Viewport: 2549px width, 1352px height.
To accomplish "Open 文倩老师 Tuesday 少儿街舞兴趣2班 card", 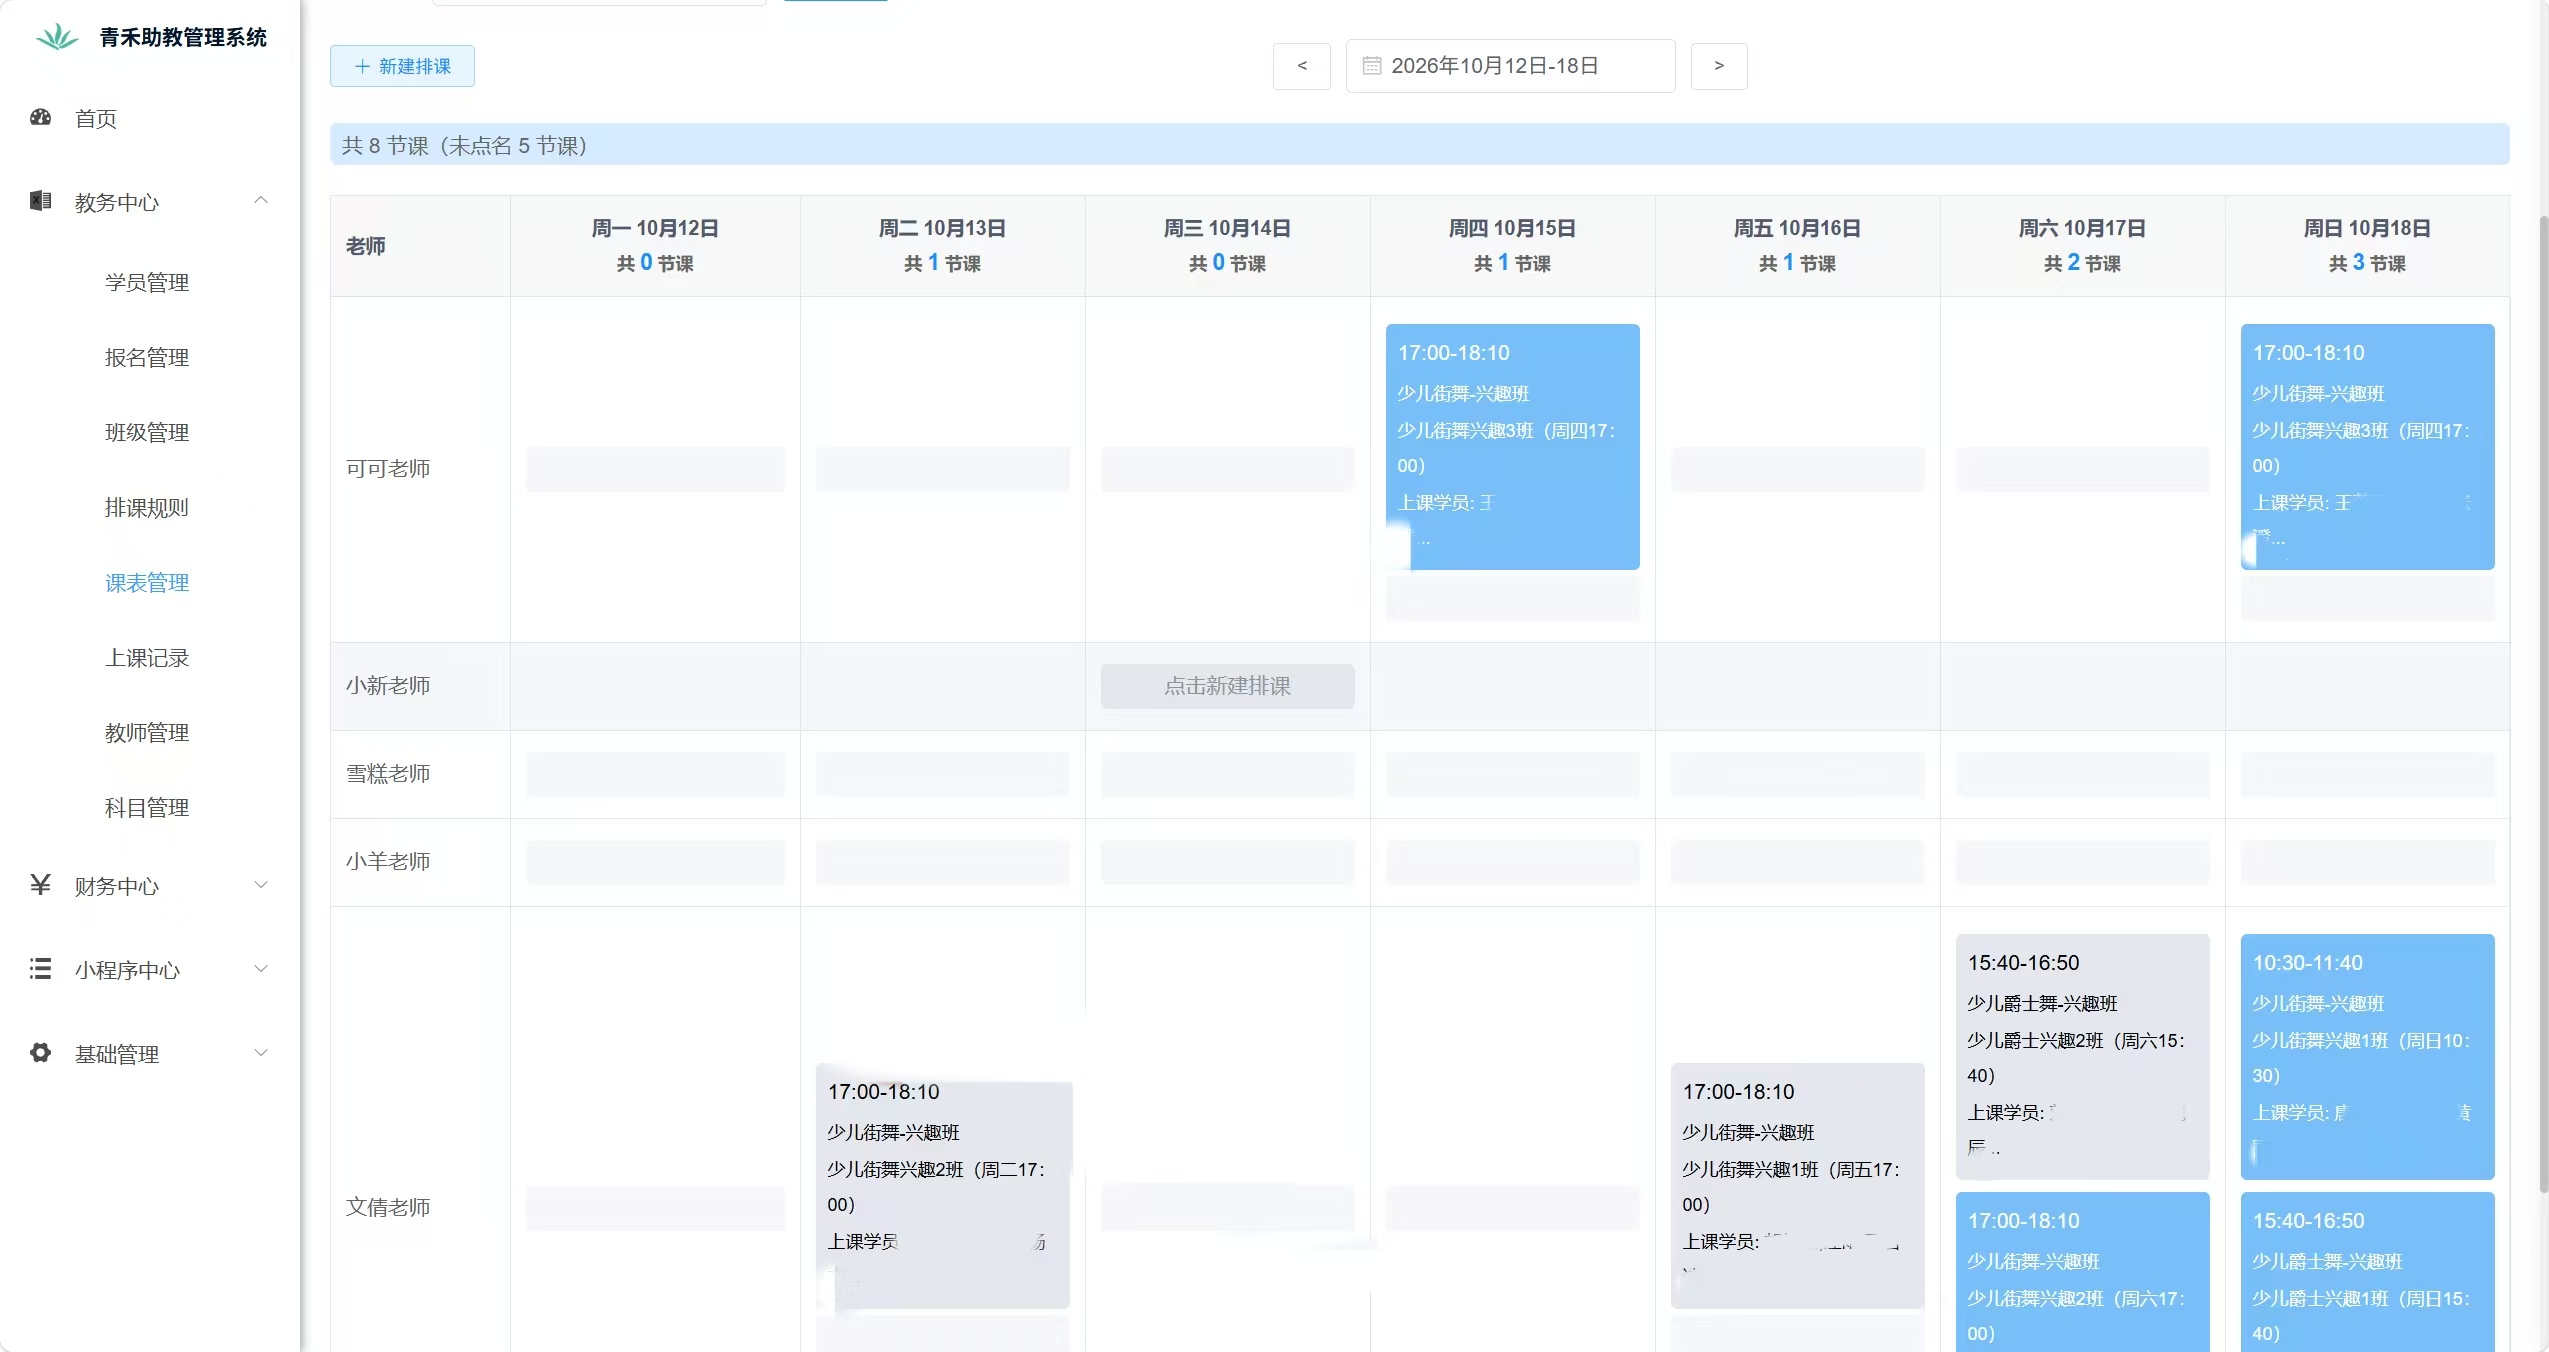I will coord(942,1186).
